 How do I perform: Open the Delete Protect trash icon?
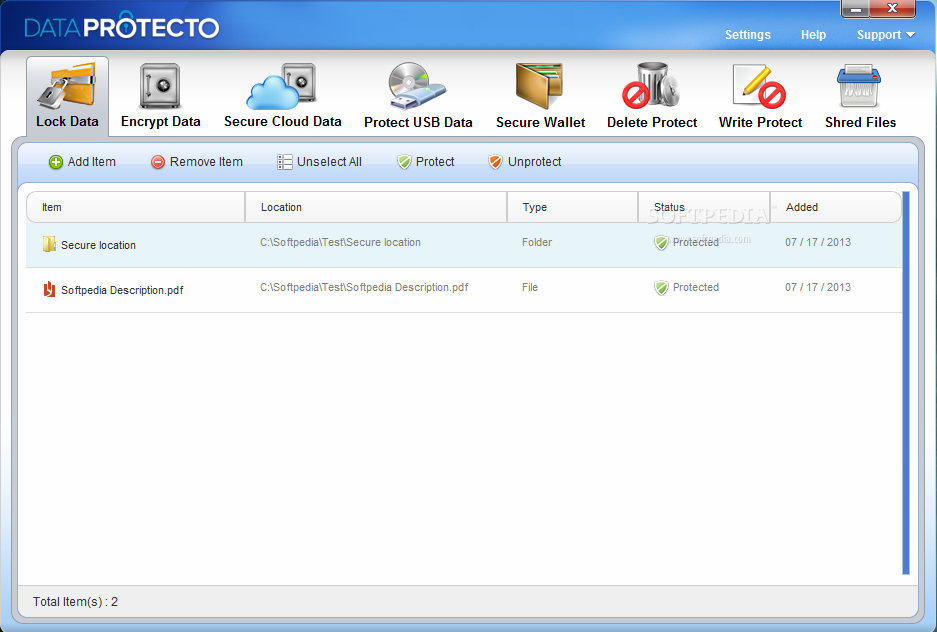tap(652, 86)
